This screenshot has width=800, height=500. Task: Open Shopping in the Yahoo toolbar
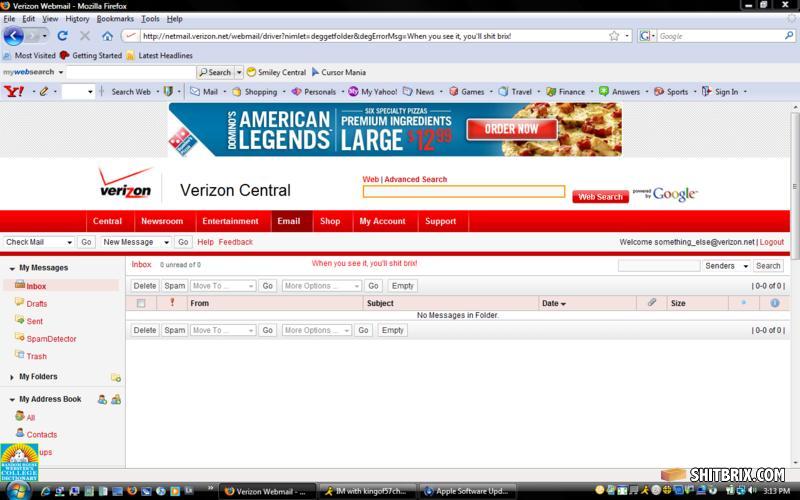[x=255, y=92]
